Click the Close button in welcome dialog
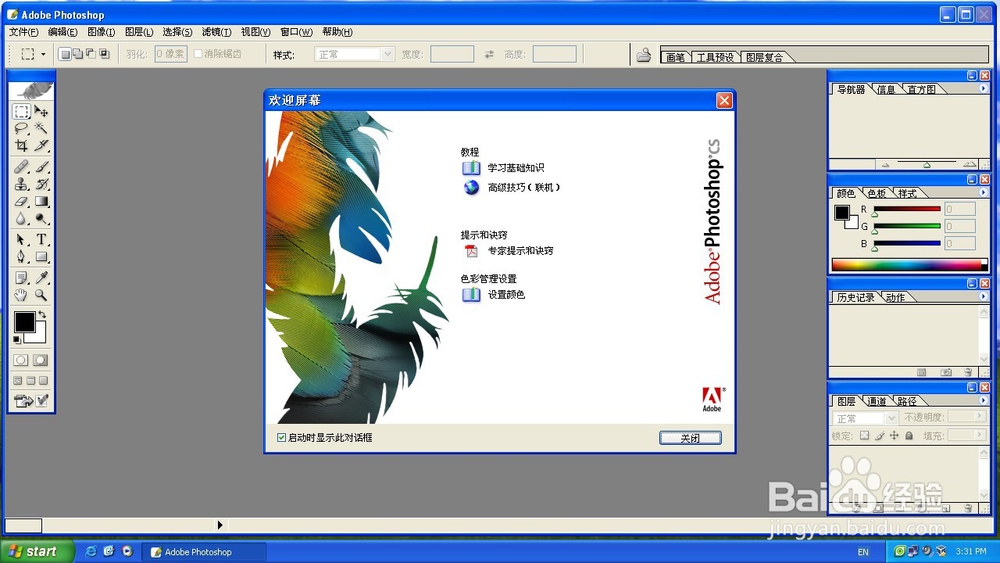This screenshot has width=1000, height=563. point(690,438)
